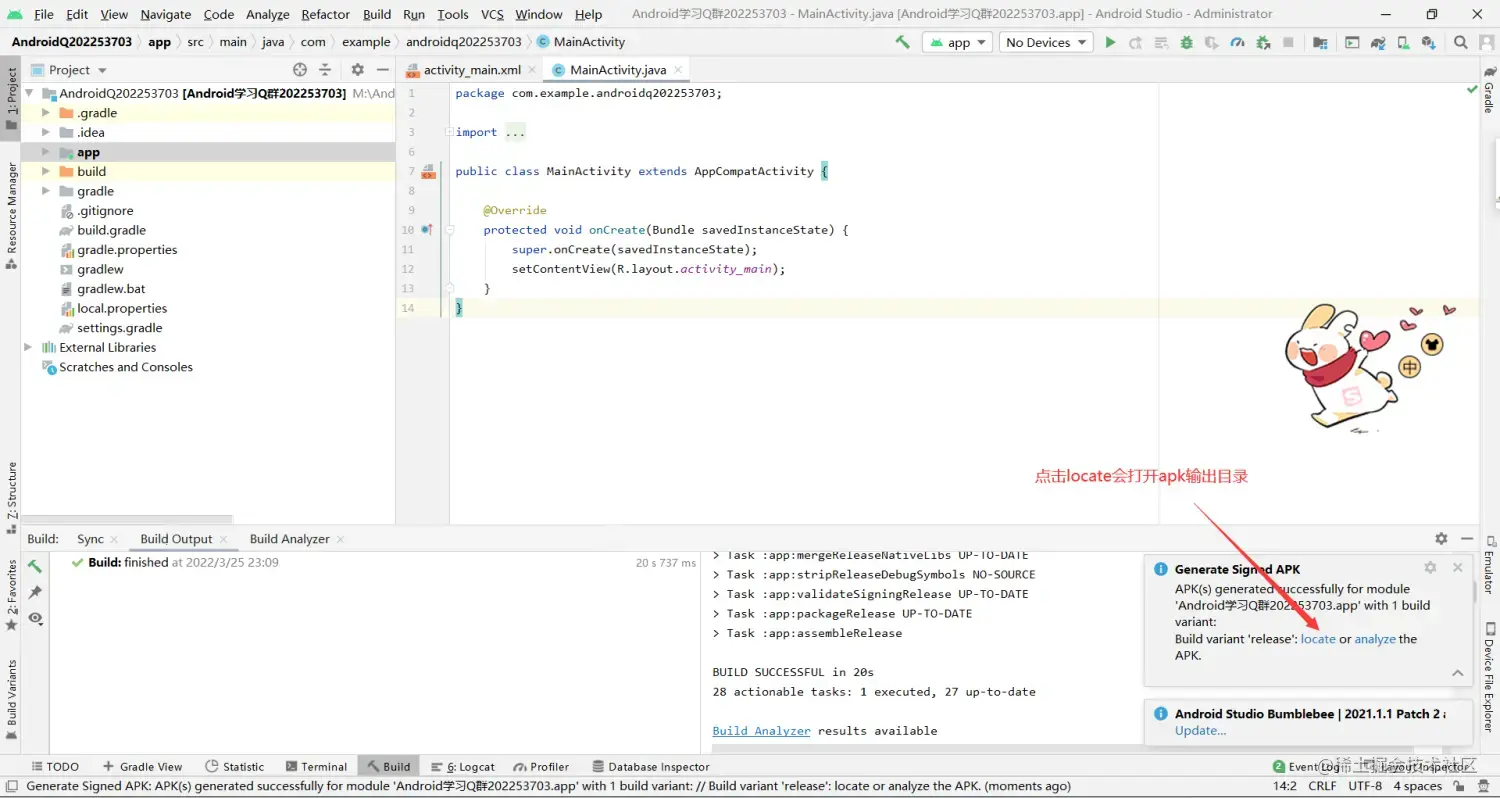Image resolution: width=1500 pixels, height=798 pixels.
Task: Click the related XML gutter icon on line 7
Action: pos(428,172)
